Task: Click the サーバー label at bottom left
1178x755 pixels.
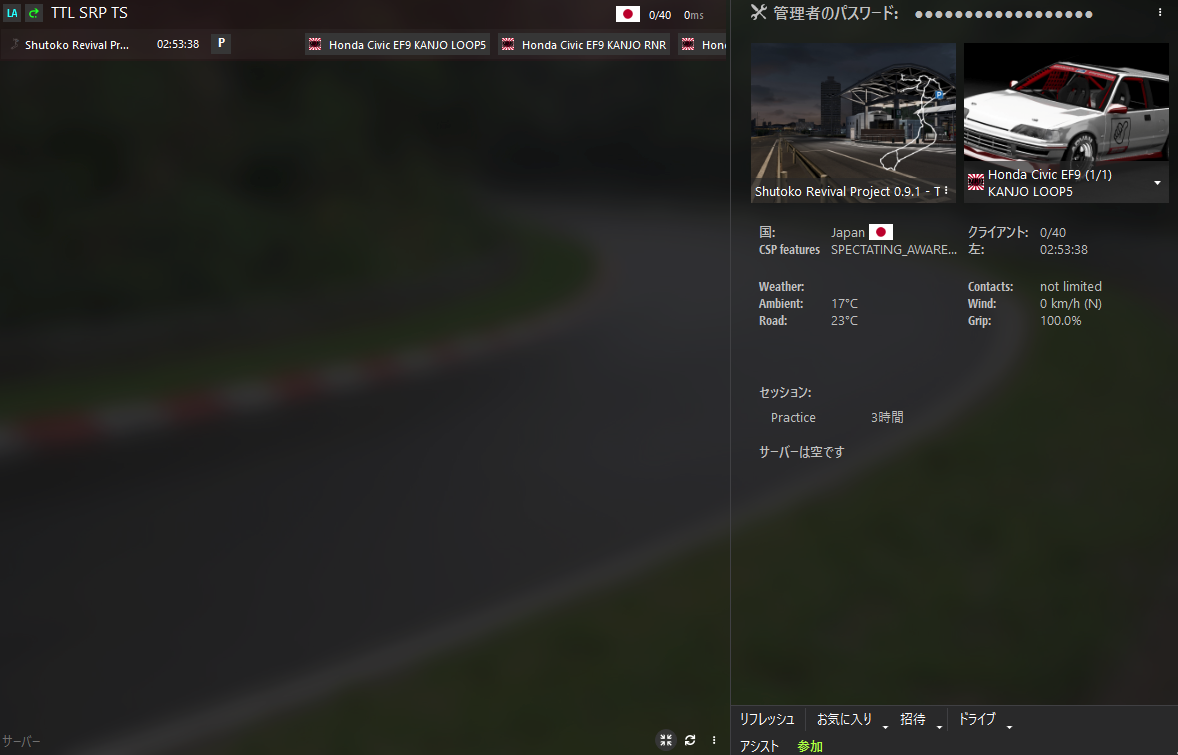Action: tap(21, 741)
